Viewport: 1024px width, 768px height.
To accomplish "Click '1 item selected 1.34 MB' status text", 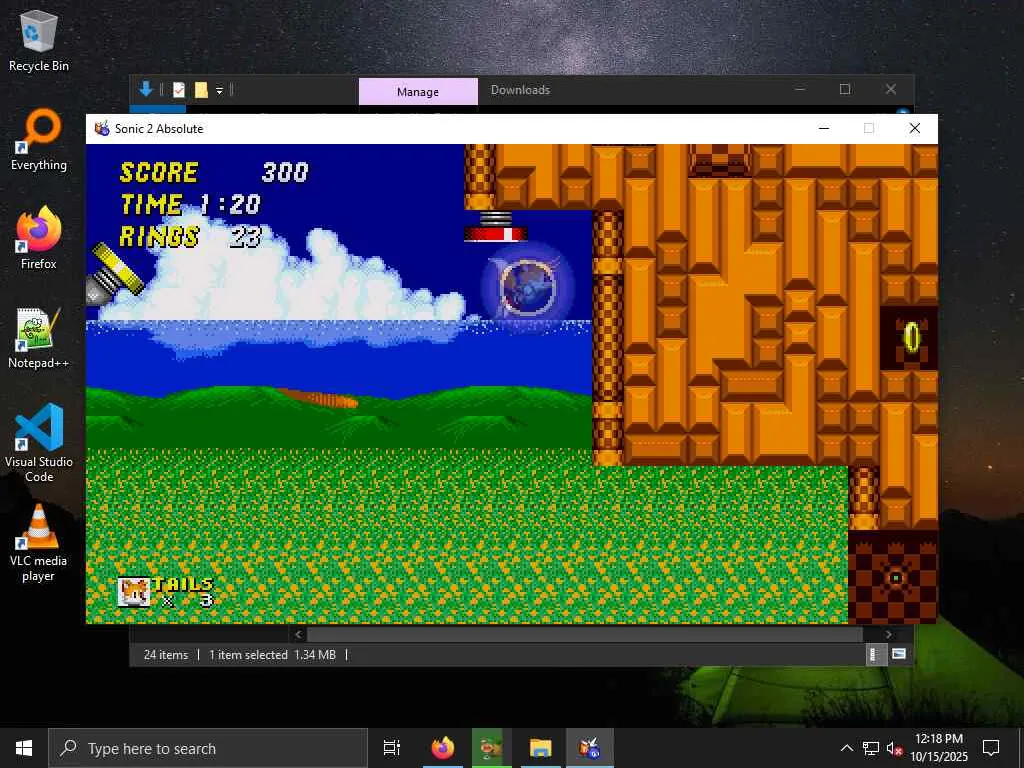I will (x=272, y=654).
